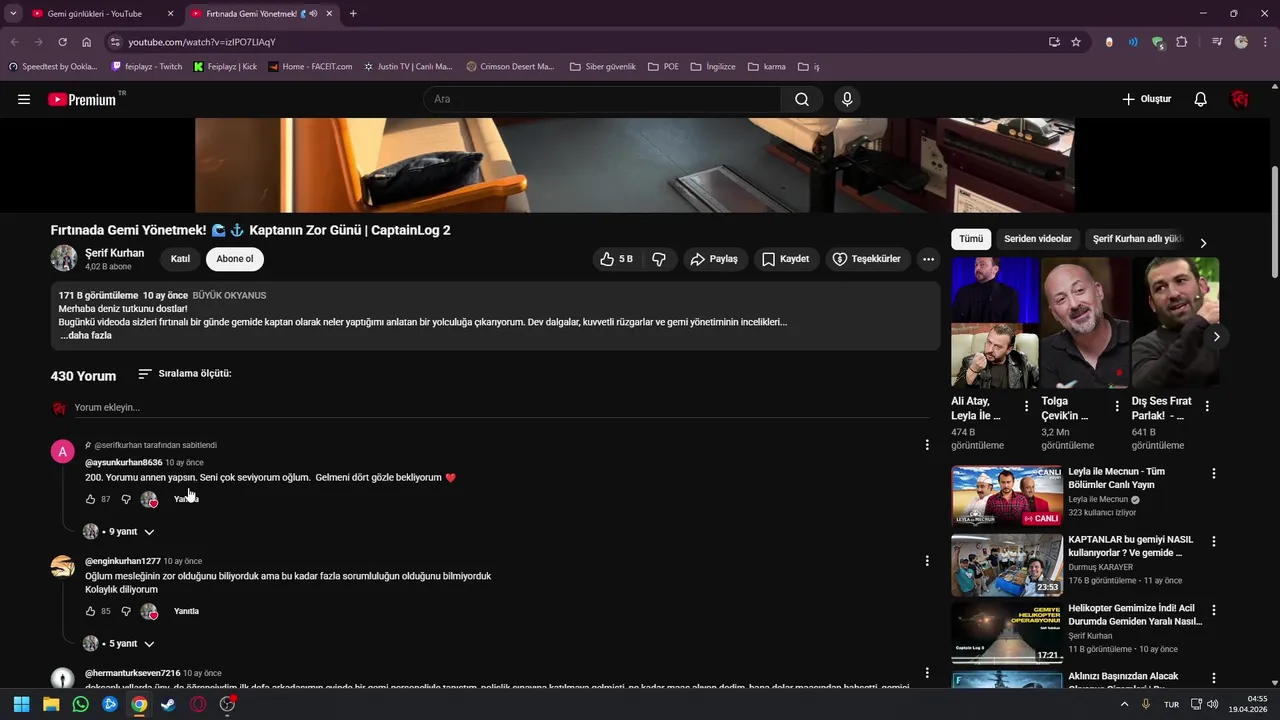Open File Explorer from taskbar
The image size is (1280, 720).
(51, 704)
